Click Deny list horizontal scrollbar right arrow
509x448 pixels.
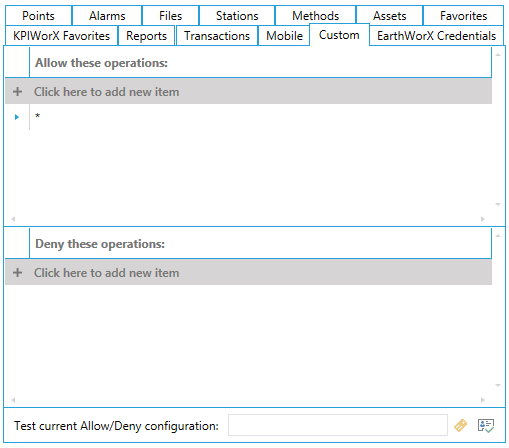click(x=483, y=400)
